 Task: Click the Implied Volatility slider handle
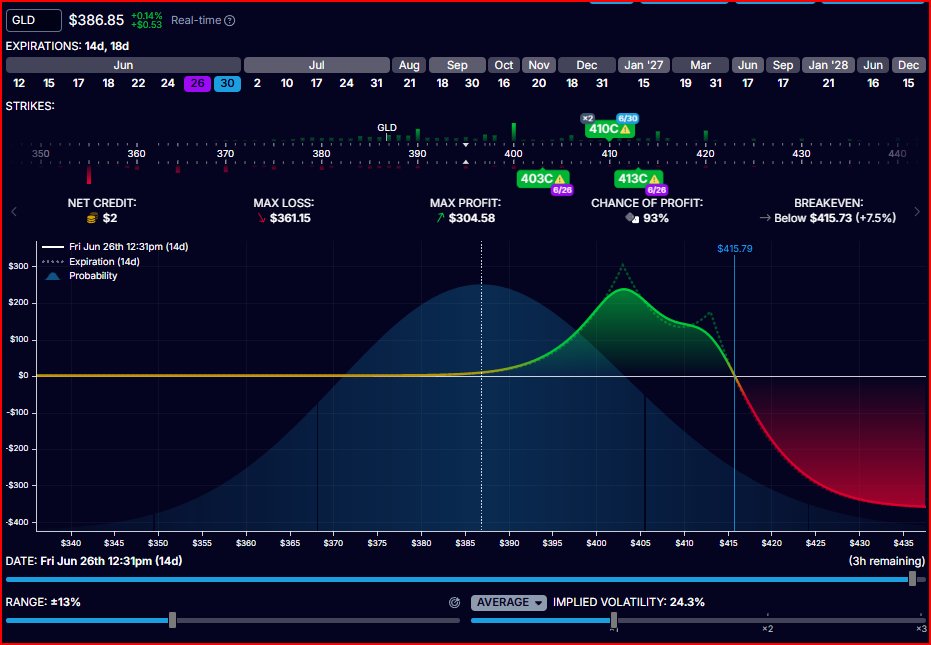click(x=614, y=621)
